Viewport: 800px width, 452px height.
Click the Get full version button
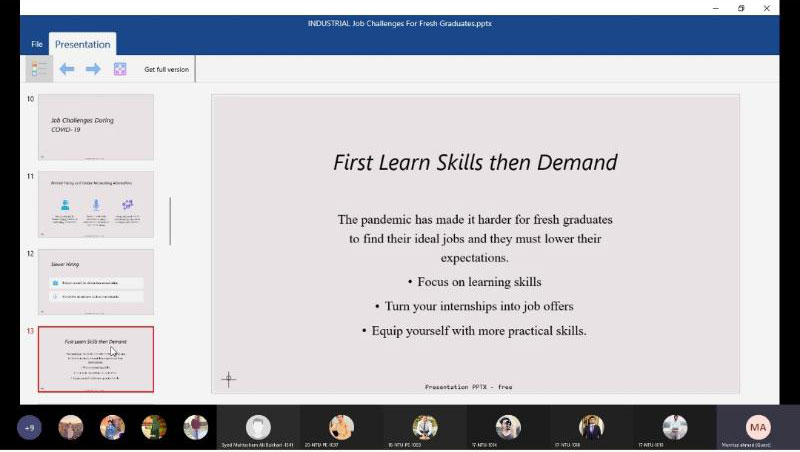(166, 69)
